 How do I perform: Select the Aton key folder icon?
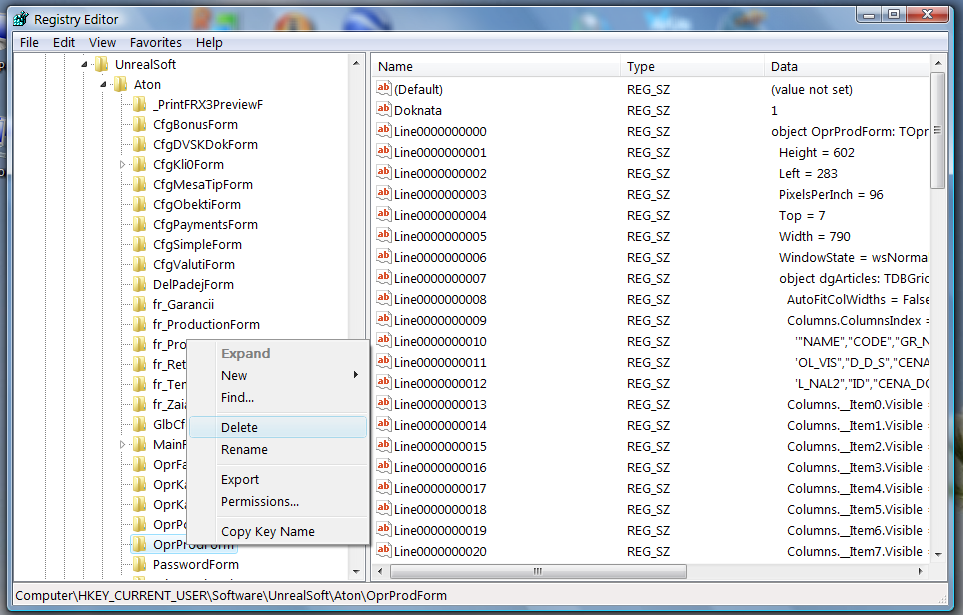tap(118, 84)
